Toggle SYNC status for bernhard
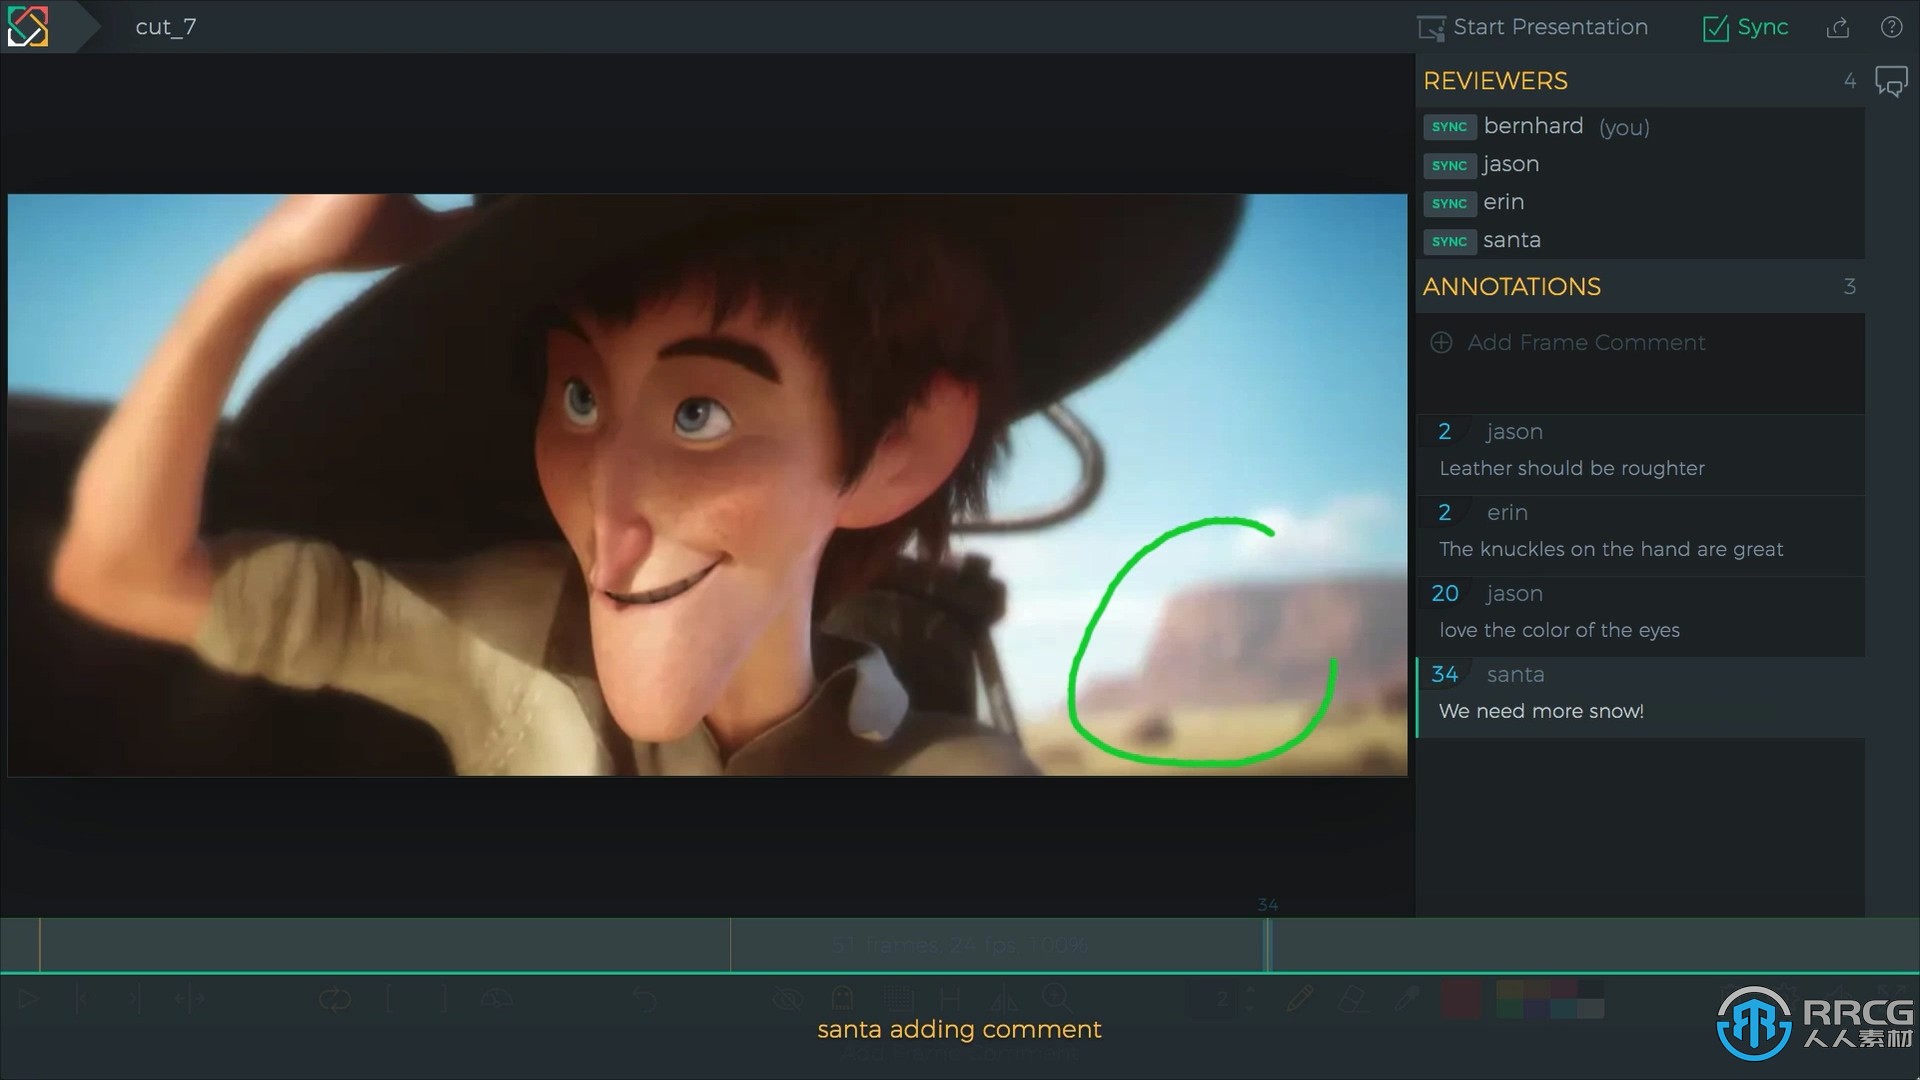 coord(1449,125)
